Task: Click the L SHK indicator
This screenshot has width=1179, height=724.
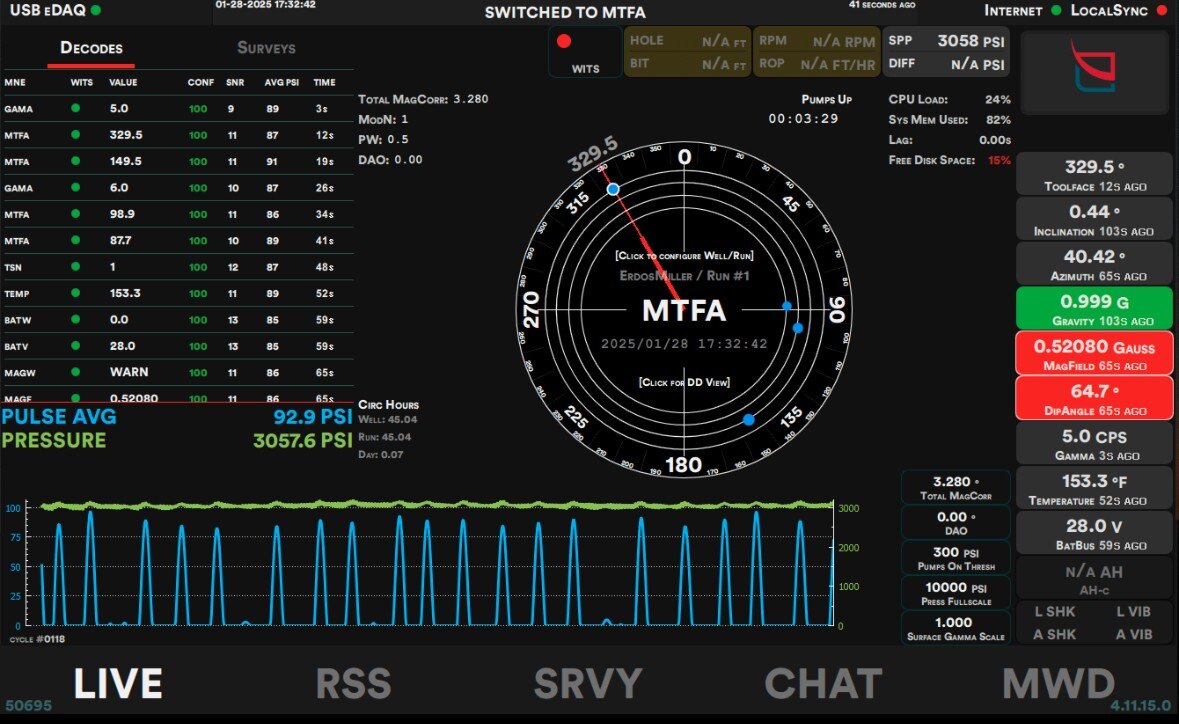Action: click(x=1054, y=612)
